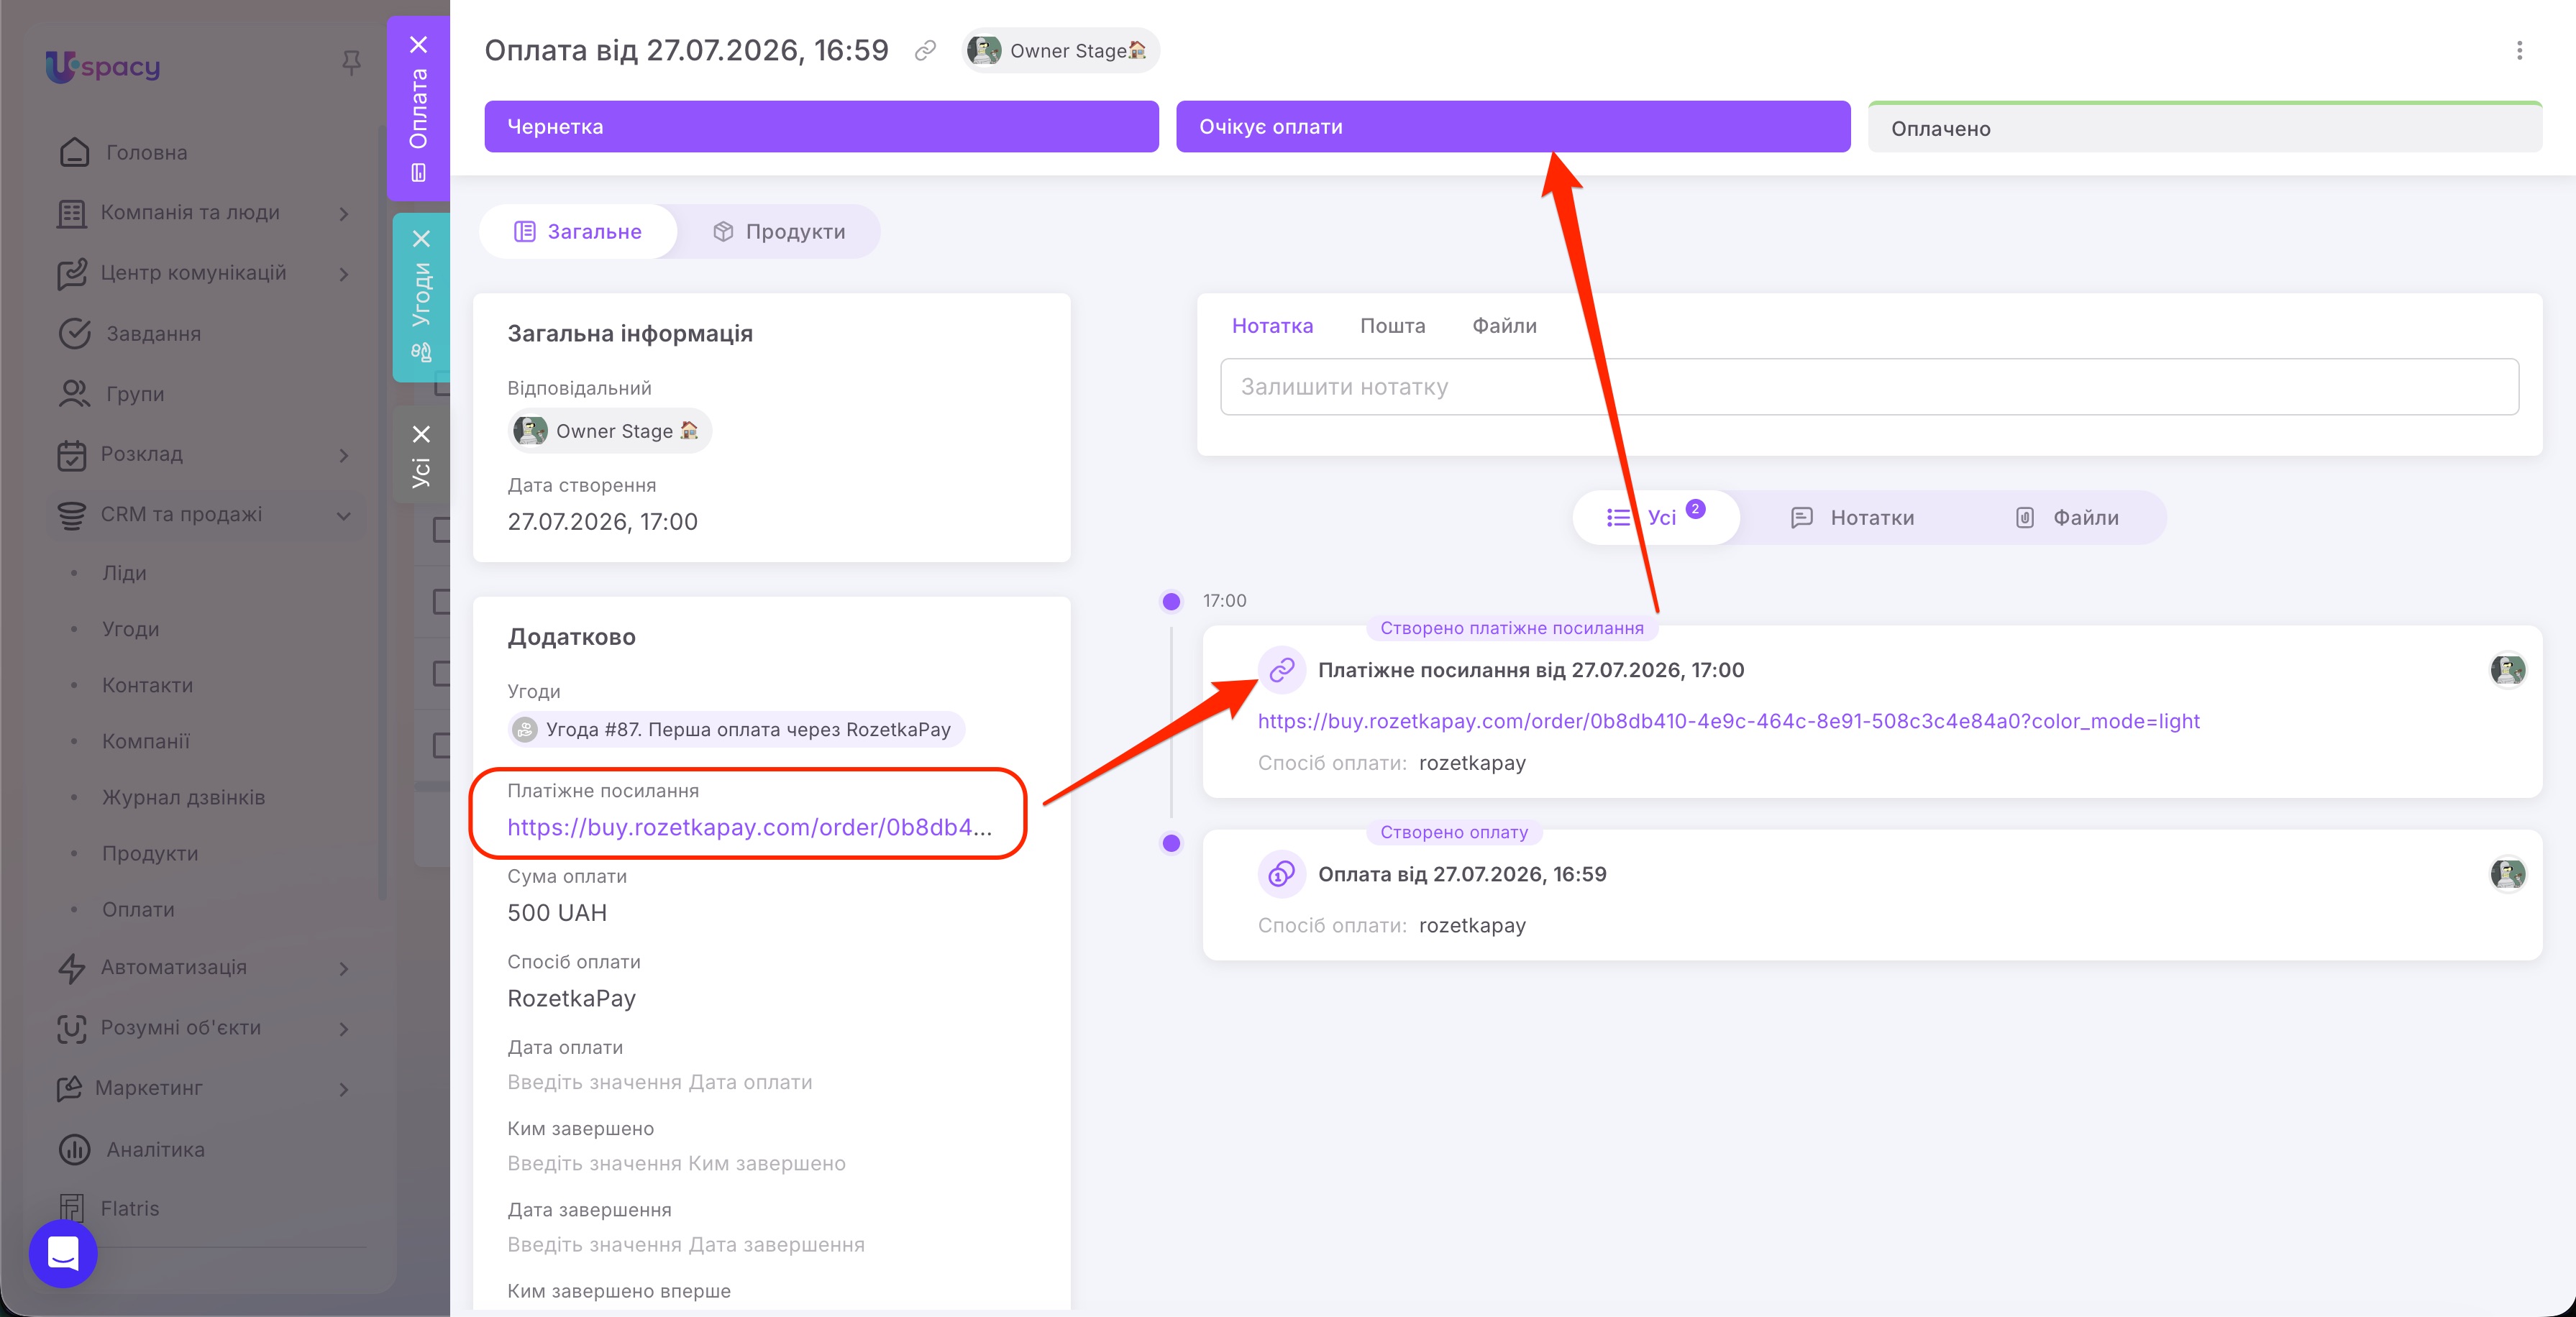This screenshot has width=2576, height=1317.
Task: Switch to the Продукти tab
Action: pos(779,232)
